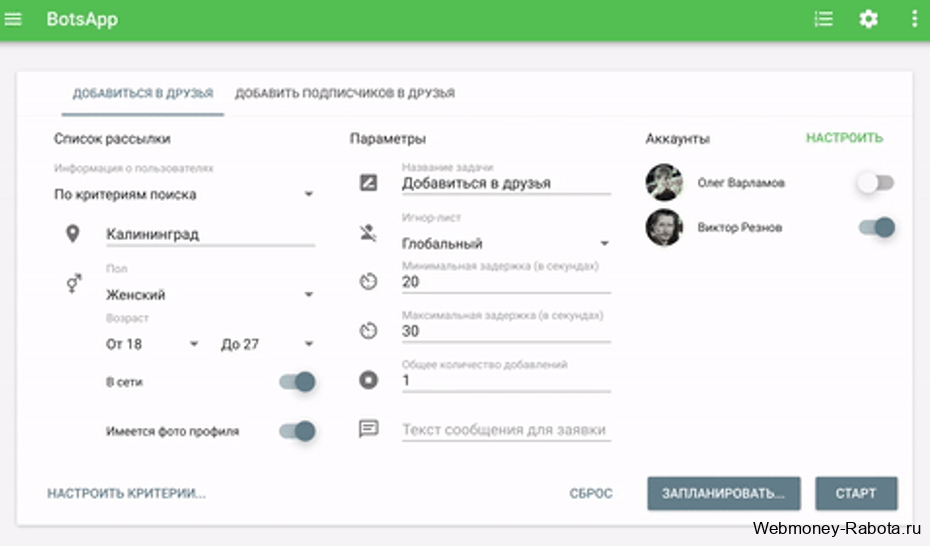
Task: Open the От 18 age dropdown
Action: (x=152, y=344)
